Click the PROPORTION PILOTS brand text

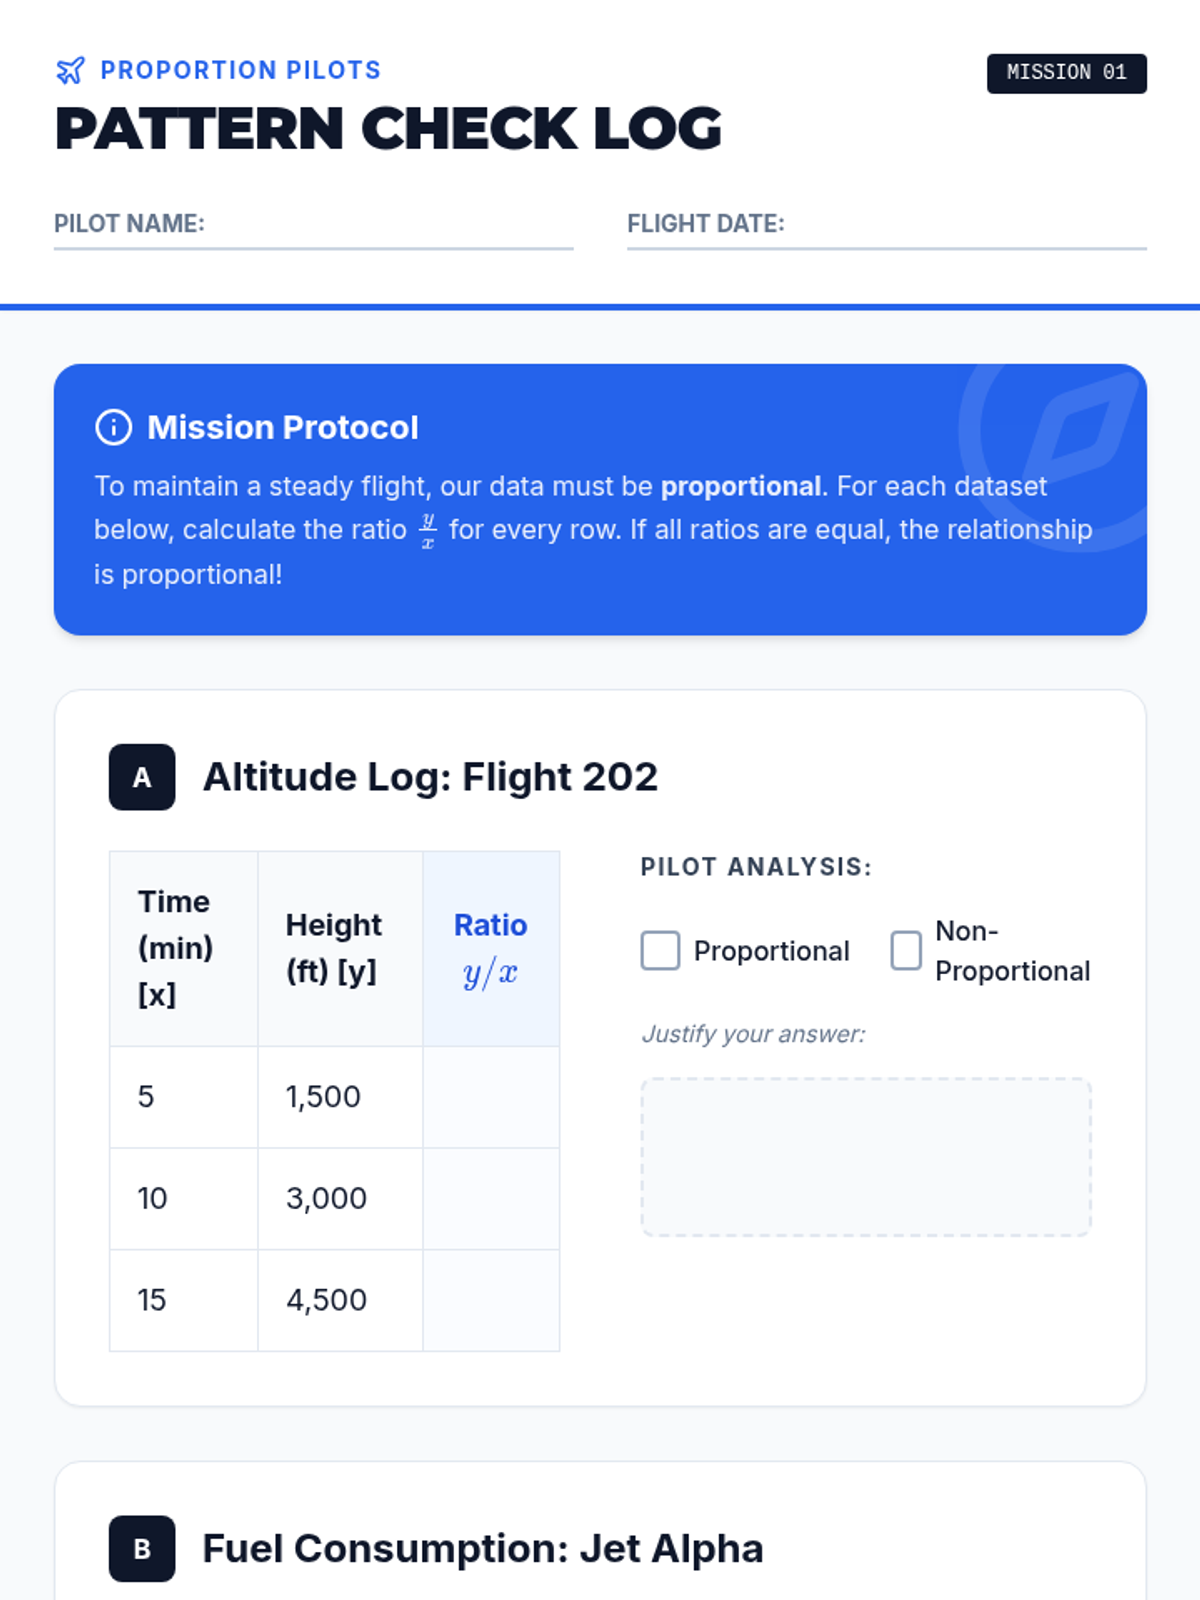click(x=241, y=70)
